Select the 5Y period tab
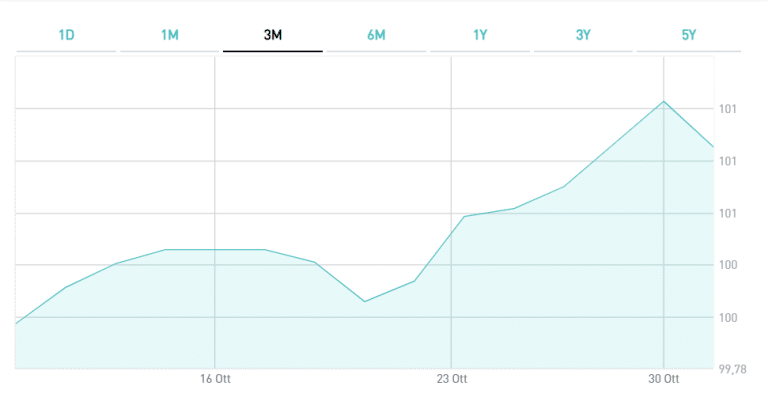 (687, 36)
